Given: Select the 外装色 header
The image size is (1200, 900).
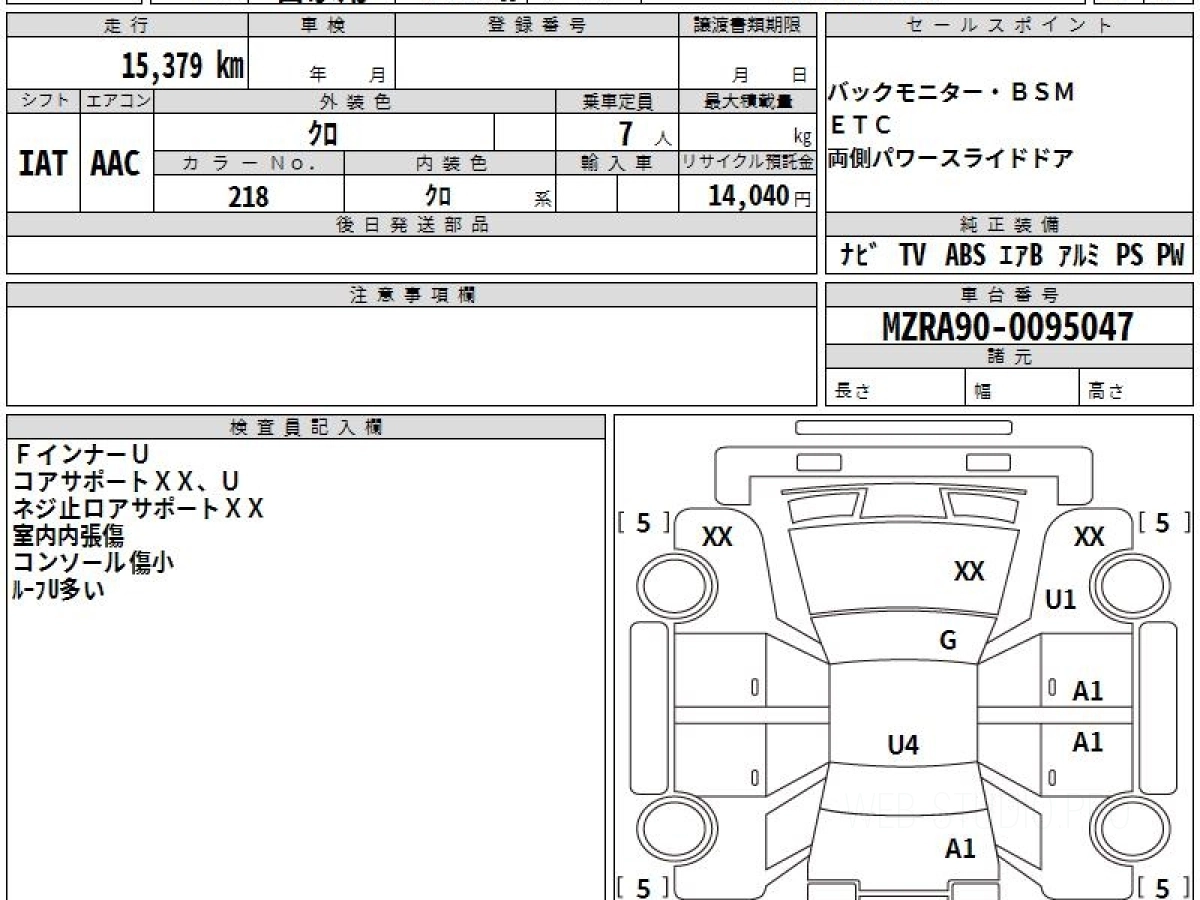Looking at the screenshot, I should click(355, 101).
